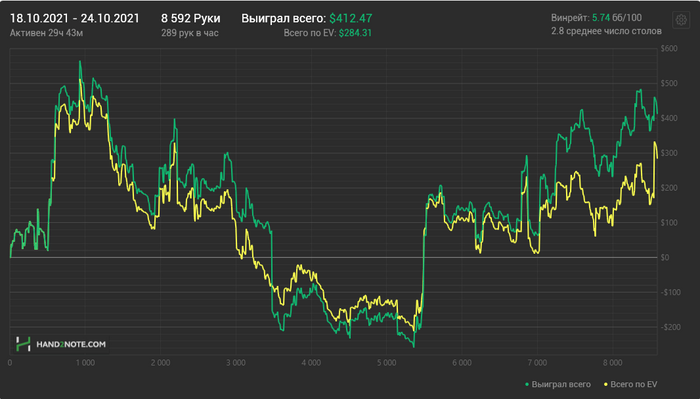Viewport: 700px width, 399px height.
Task: Click the $100 y-axis label
Action: coord(669,223)
